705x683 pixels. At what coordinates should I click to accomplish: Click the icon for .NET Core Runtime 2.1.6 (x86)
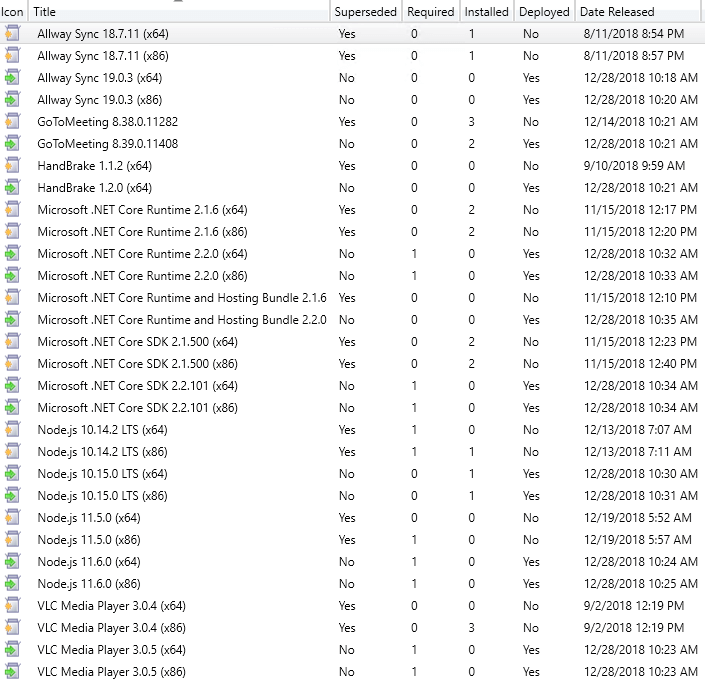click(13, 232)
